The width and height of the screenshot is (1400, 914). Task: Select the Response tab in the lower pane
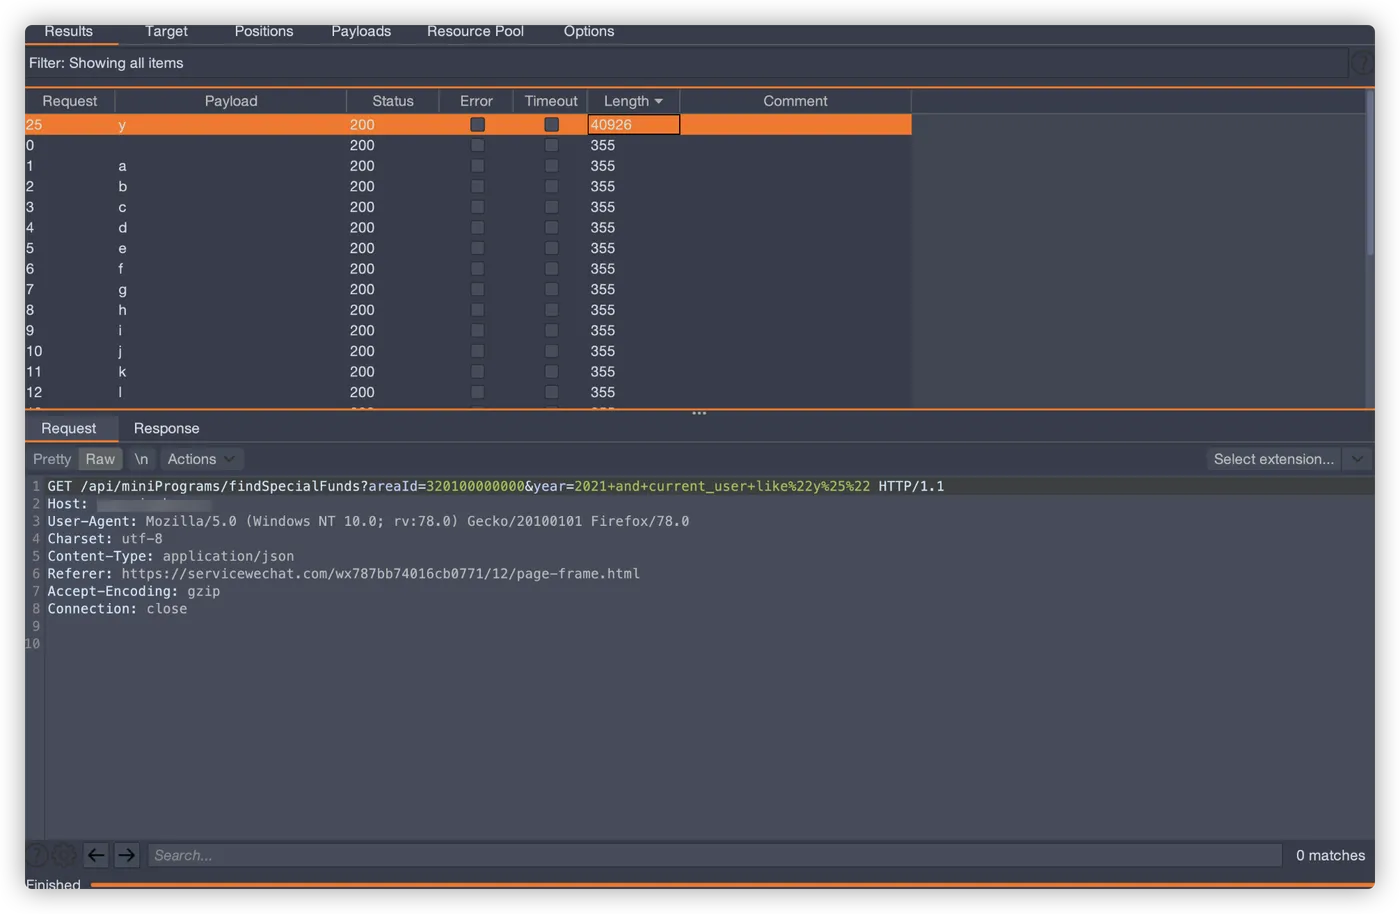(x=166, y=428)
